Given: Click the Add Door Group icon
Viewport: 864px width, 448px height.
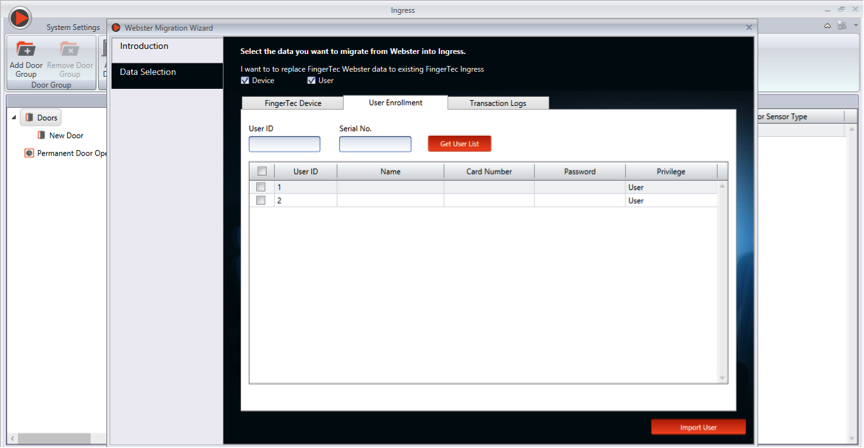Looking at the screenshot, I should click(x=25, y=49).
